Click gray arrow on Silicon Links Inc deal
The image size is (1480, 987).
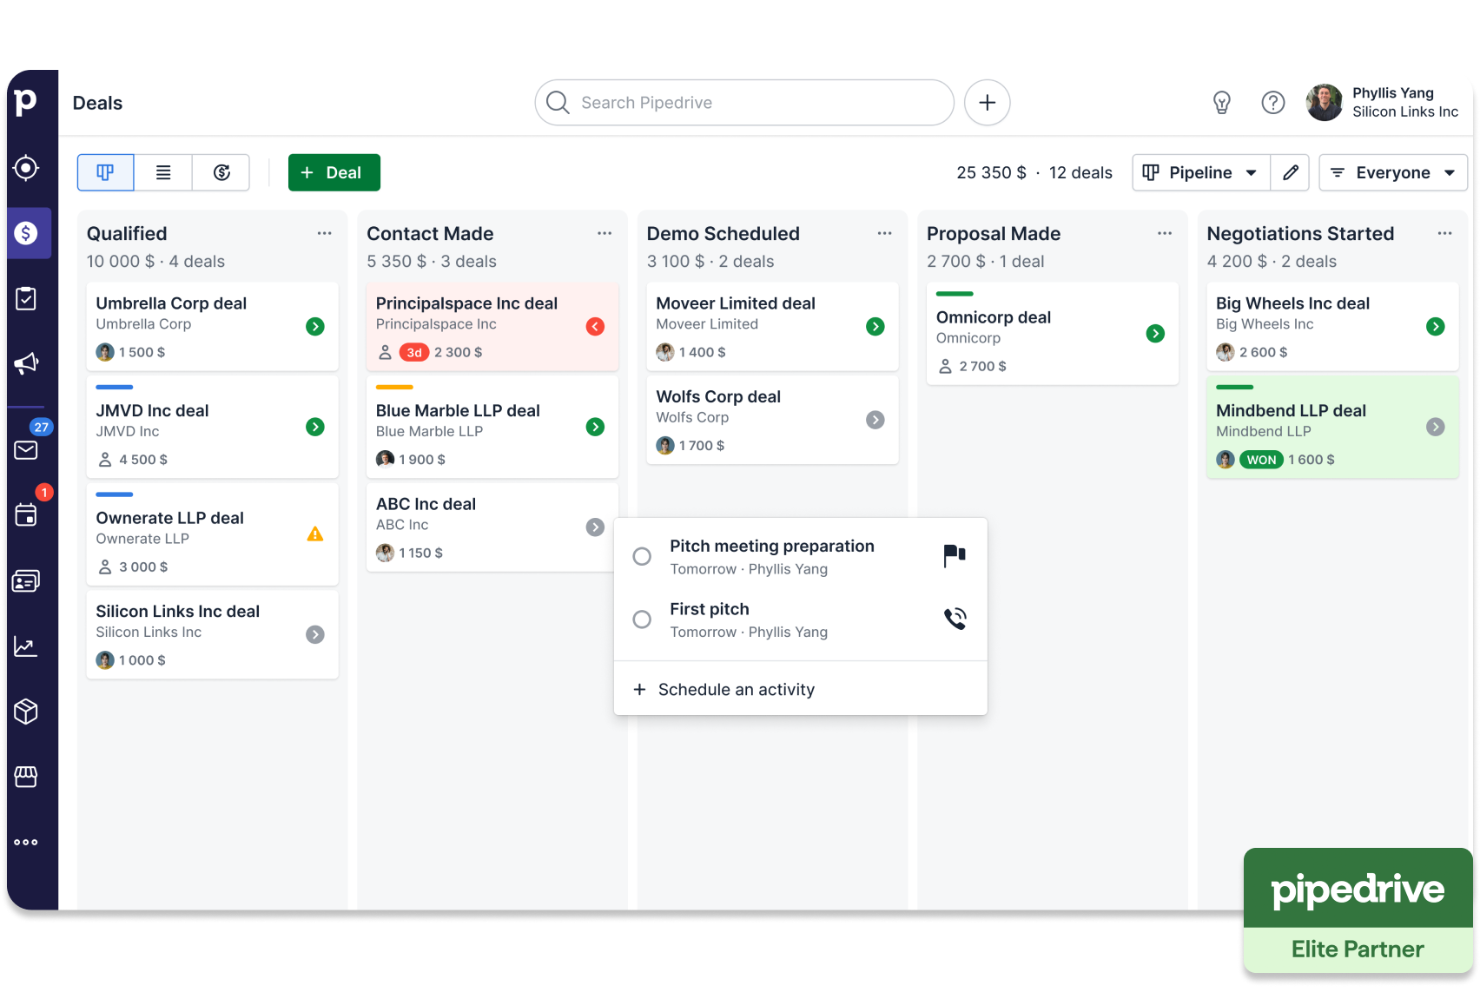click(x=315, y=634)
